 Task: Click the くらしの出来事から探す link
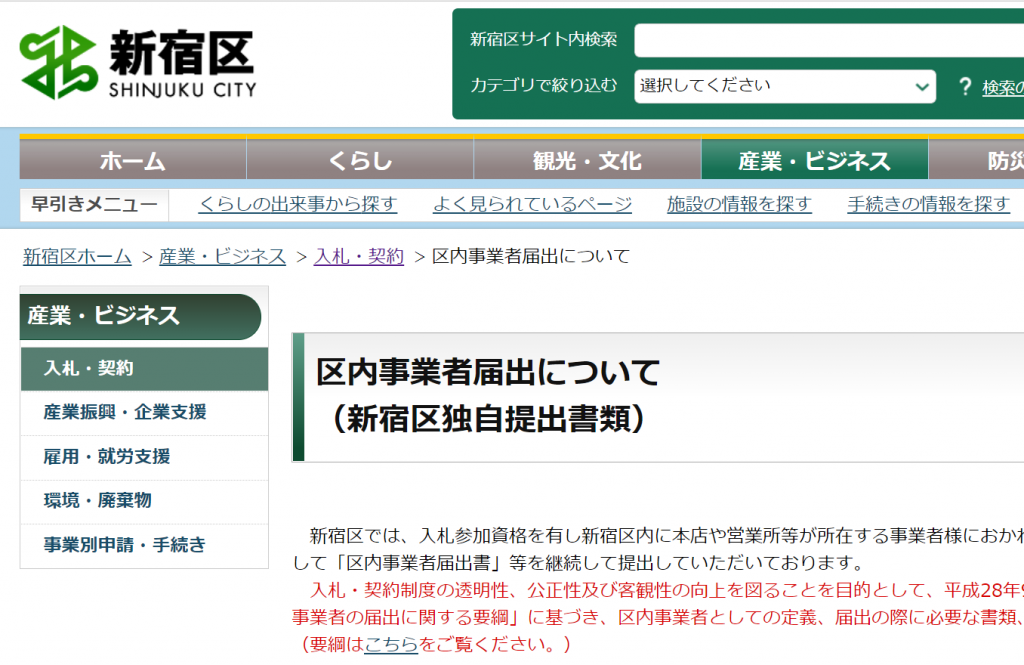point(298,205)
